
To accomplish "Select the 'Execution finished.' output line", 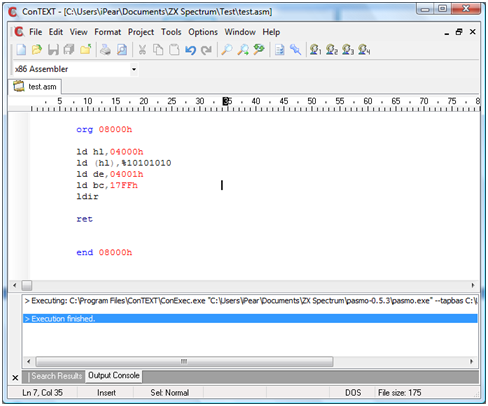I will point(250,319).
